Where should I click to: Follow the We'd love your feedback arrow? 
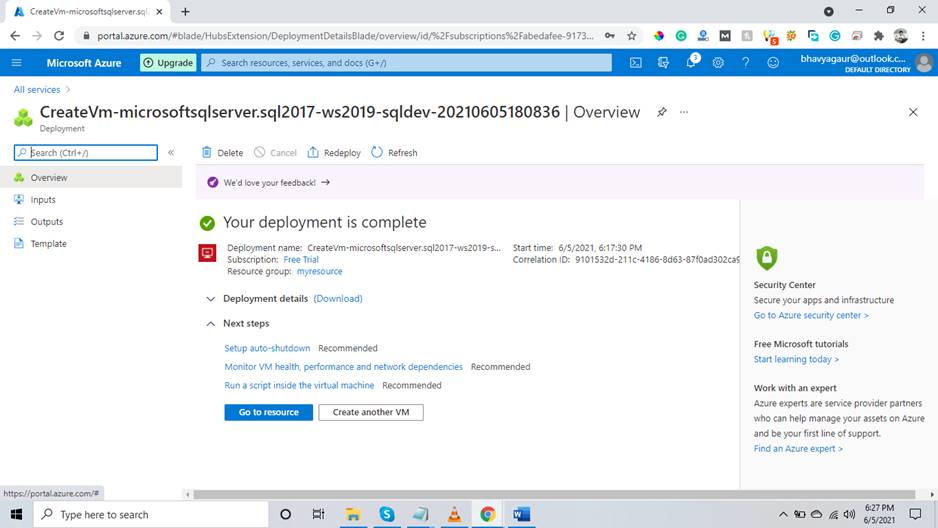point(325,182)
